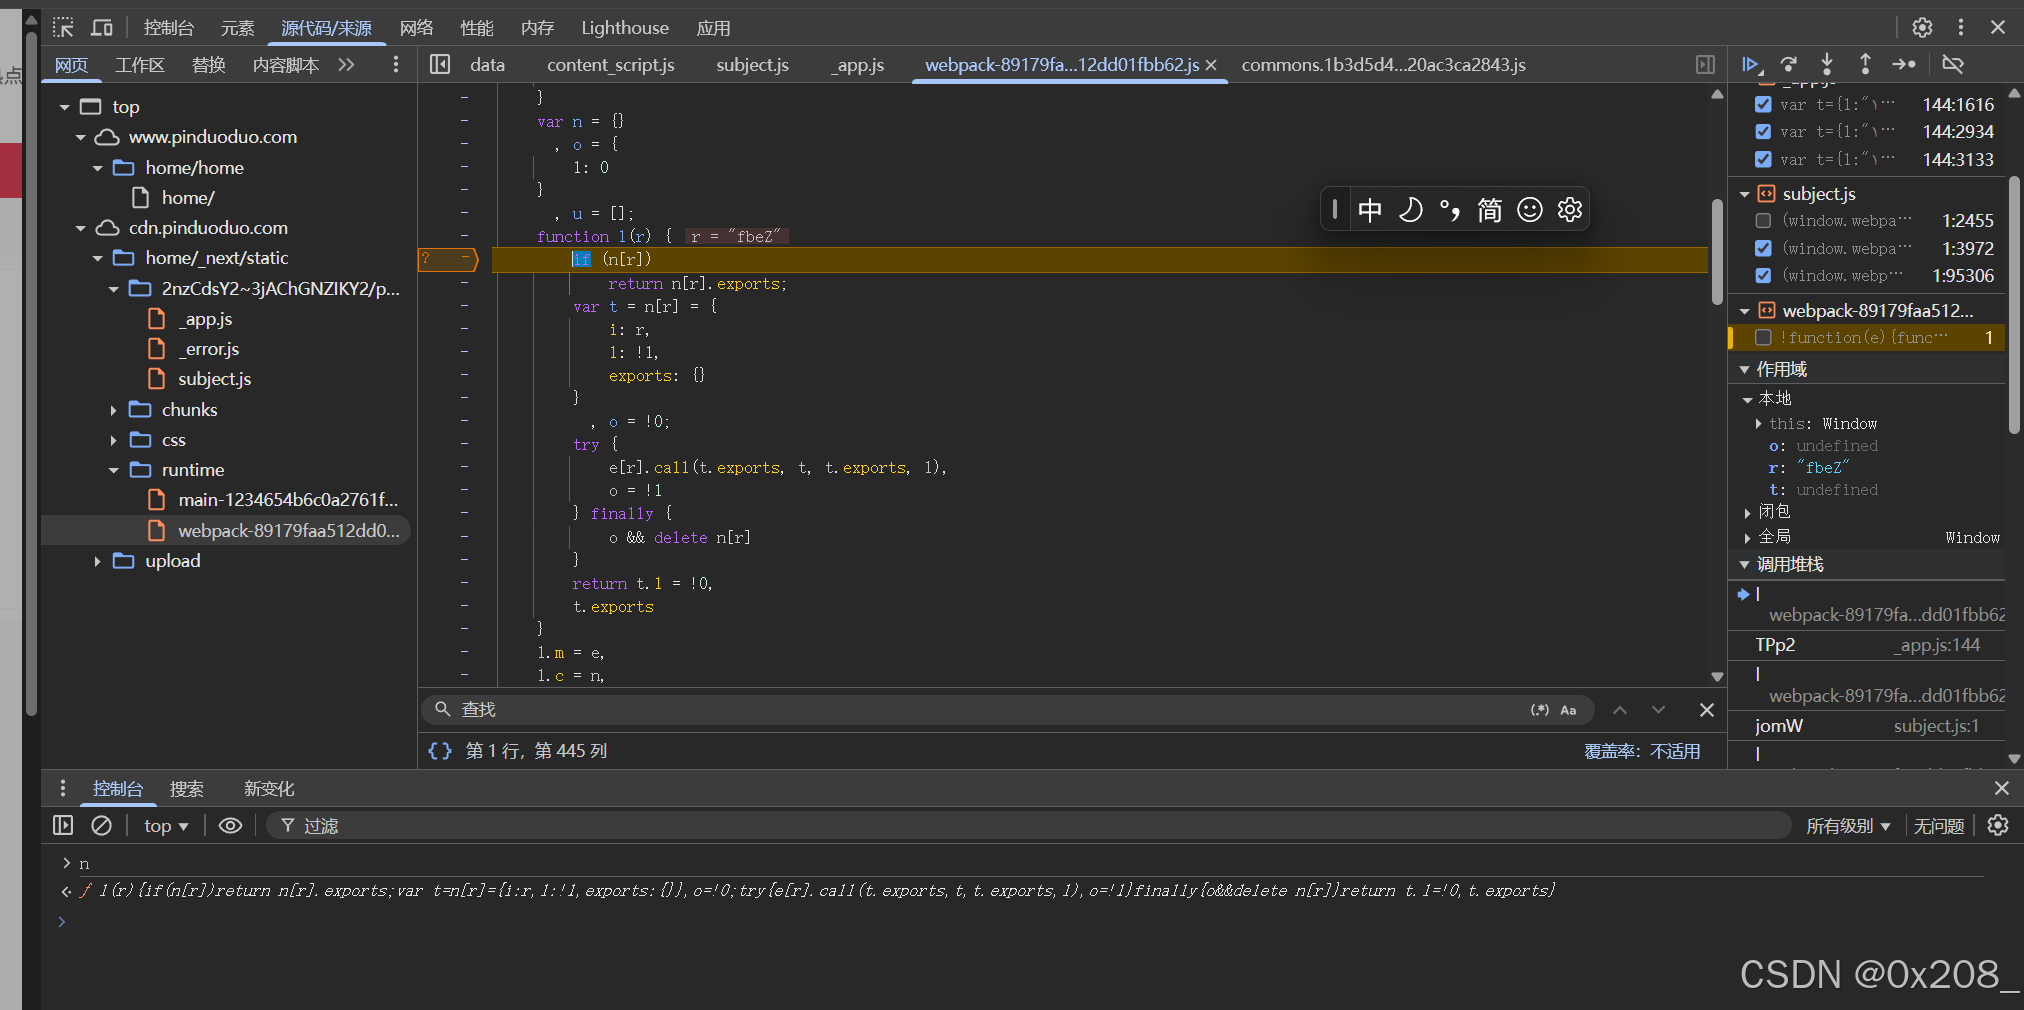Screen dimensions: 2024x1010
Task: Deactivate all breakpoints
Action: [x=1952, y=65]
